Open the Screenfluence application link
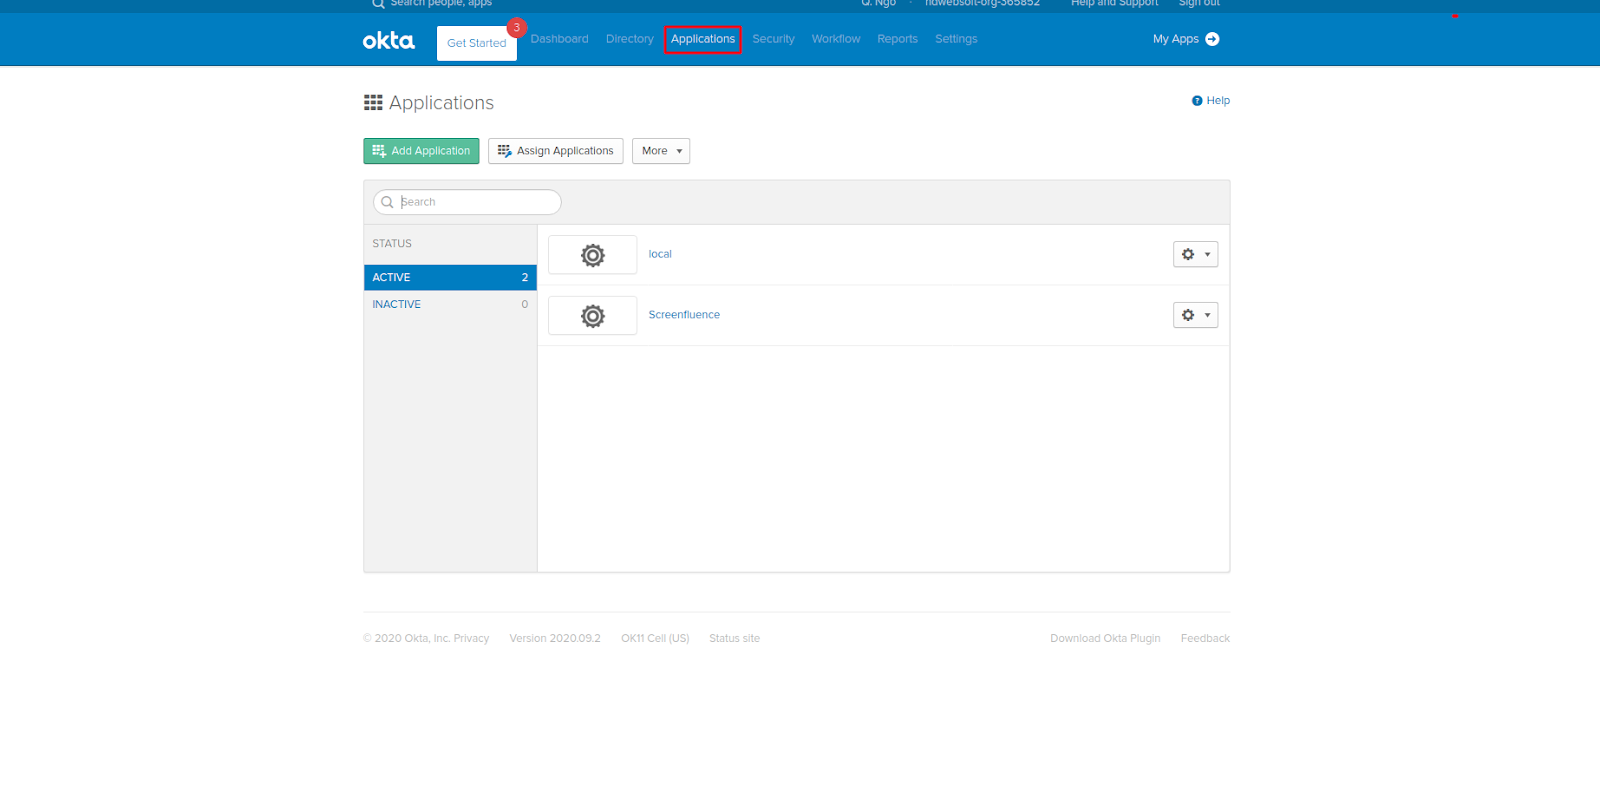 click(x=684, y=315)
